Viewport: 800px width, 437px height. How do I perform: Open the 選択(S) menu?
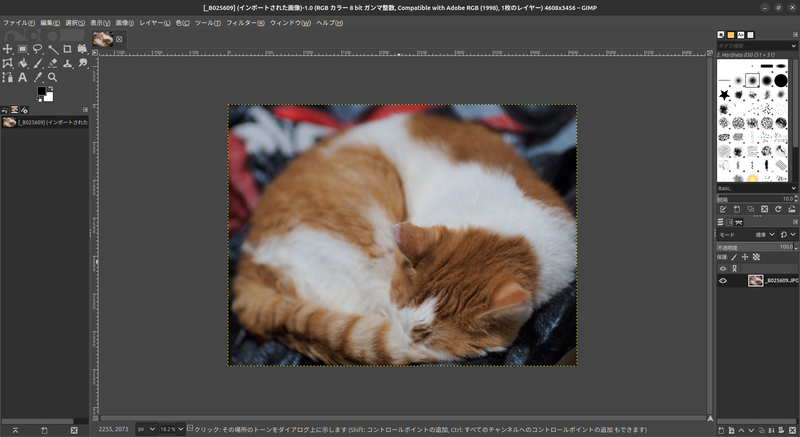click(75, 23)
